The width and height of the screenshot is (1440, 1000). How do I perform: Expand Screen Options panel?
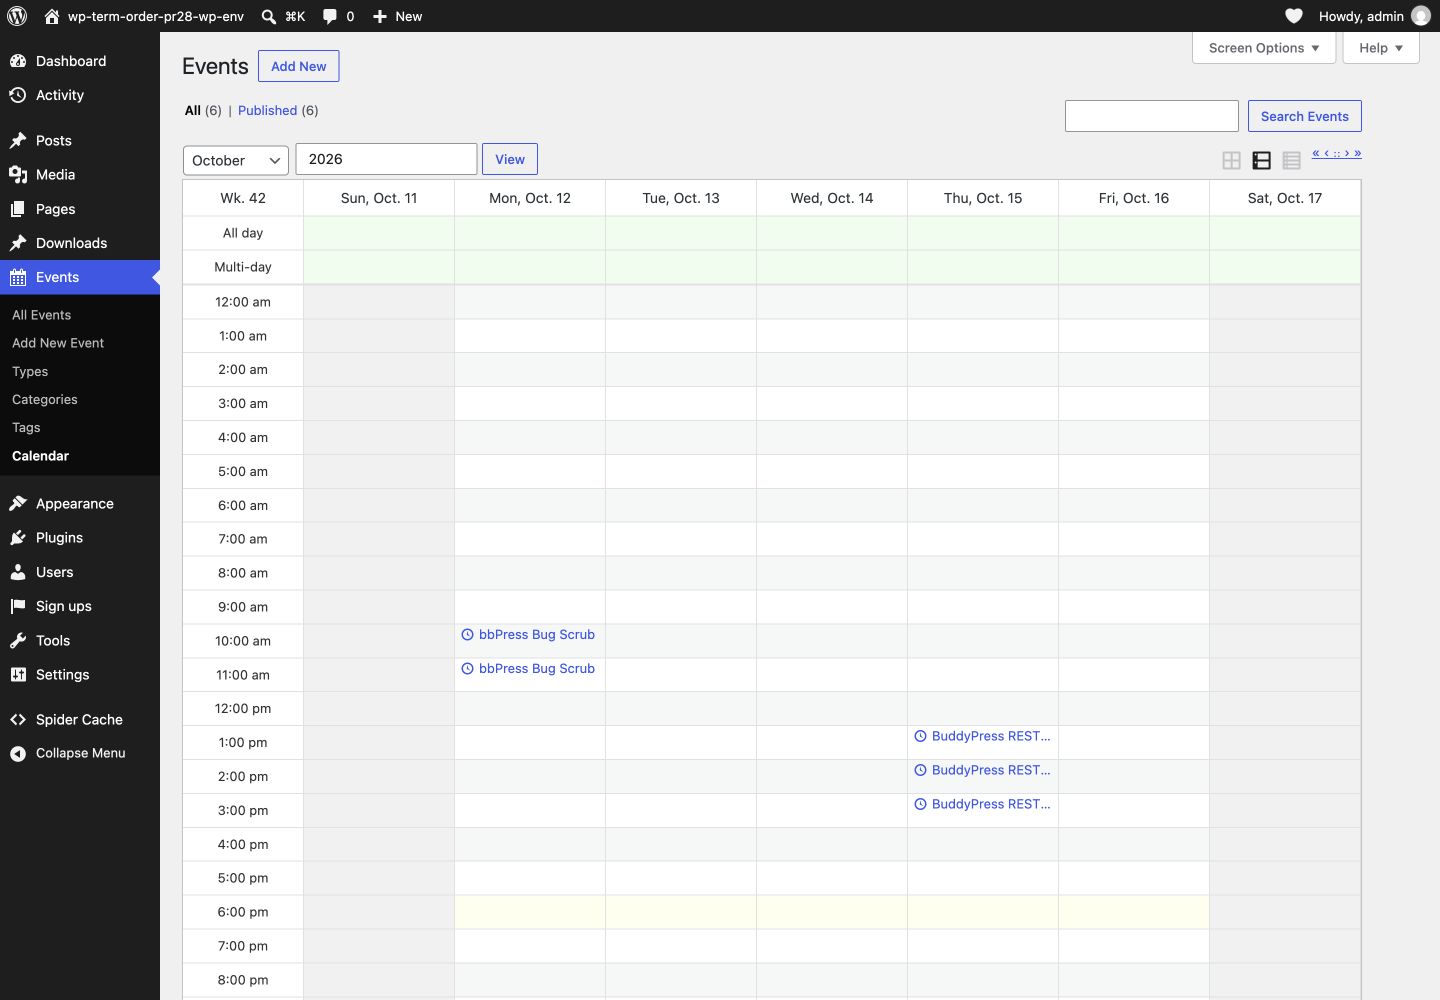click(x=1264, y=47)
